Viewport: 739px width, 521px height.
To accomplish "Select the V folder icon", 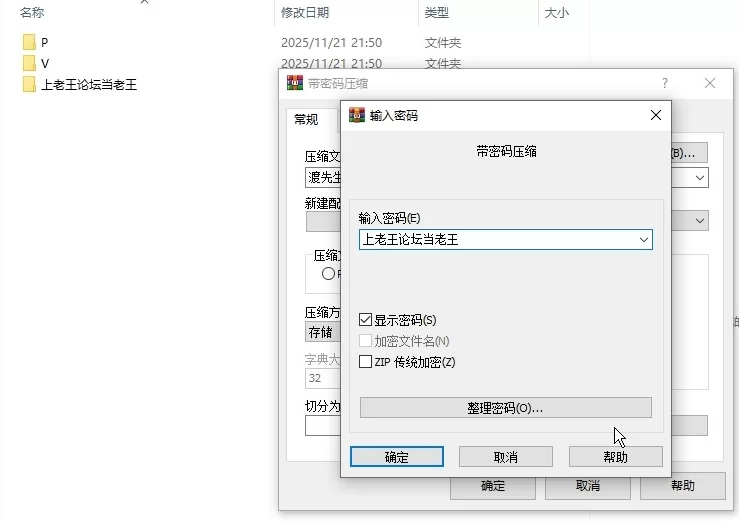I will 29,63.
